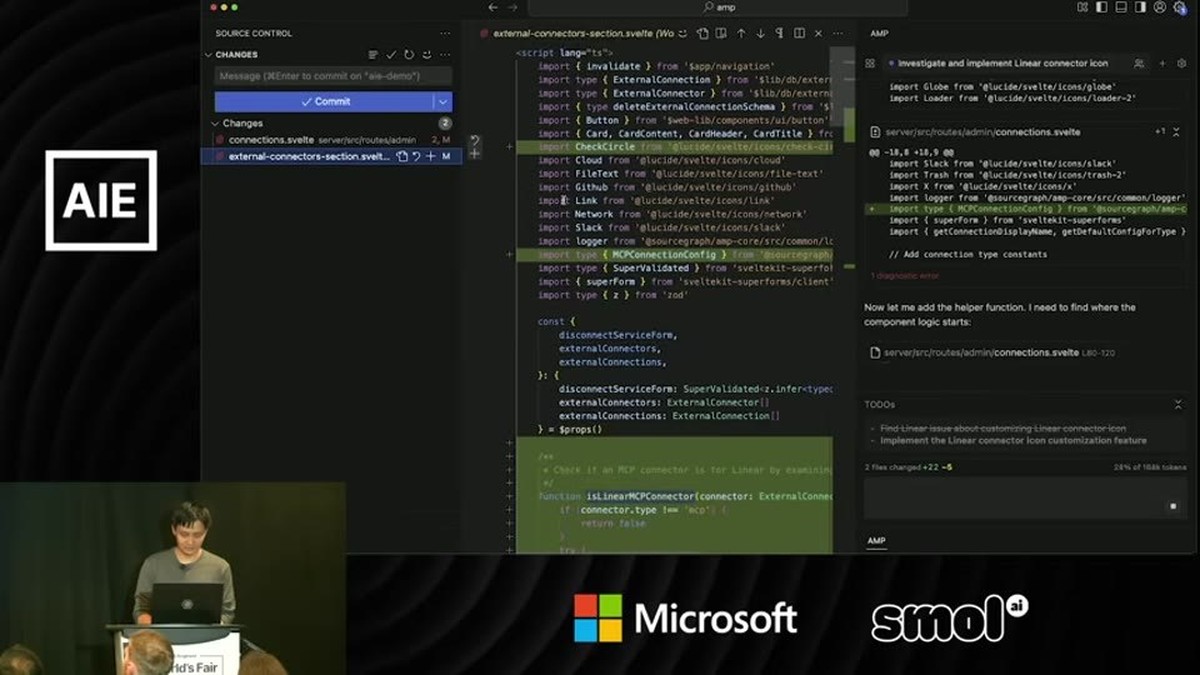Viewport: 1200px width, 675px height.
Task: Discard changes on external-connectors-section row
Action: (x=416, y=157)
